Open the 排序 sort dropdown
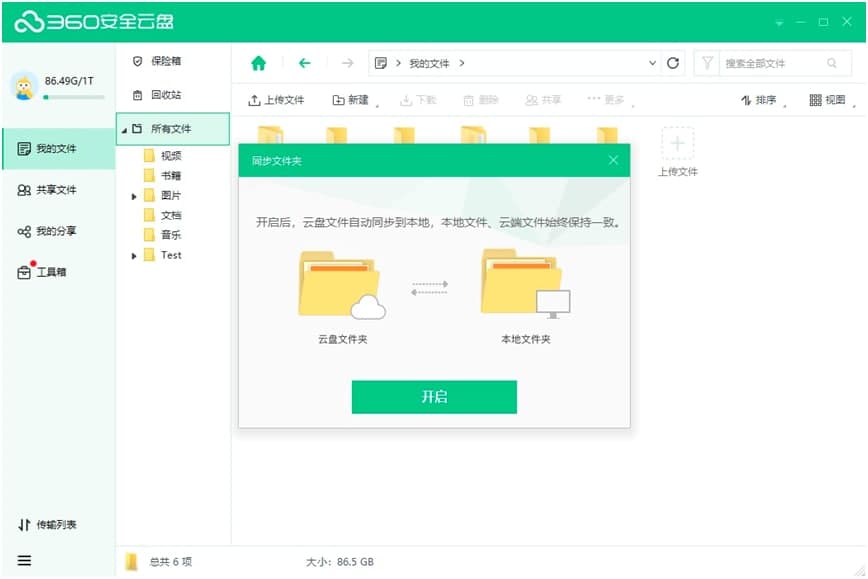 pyautogui.click(x=763, y=100)
